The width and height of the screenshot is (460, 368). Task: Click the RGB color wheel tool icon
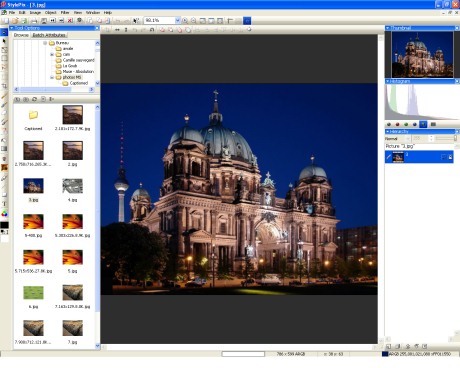click(x=4, y=214)
